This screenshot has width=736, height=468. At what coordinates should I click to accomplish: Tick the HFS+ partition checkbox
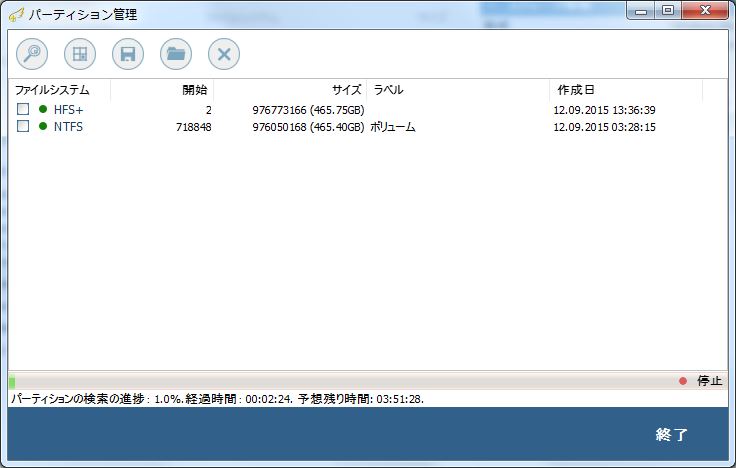coord(23,109)
